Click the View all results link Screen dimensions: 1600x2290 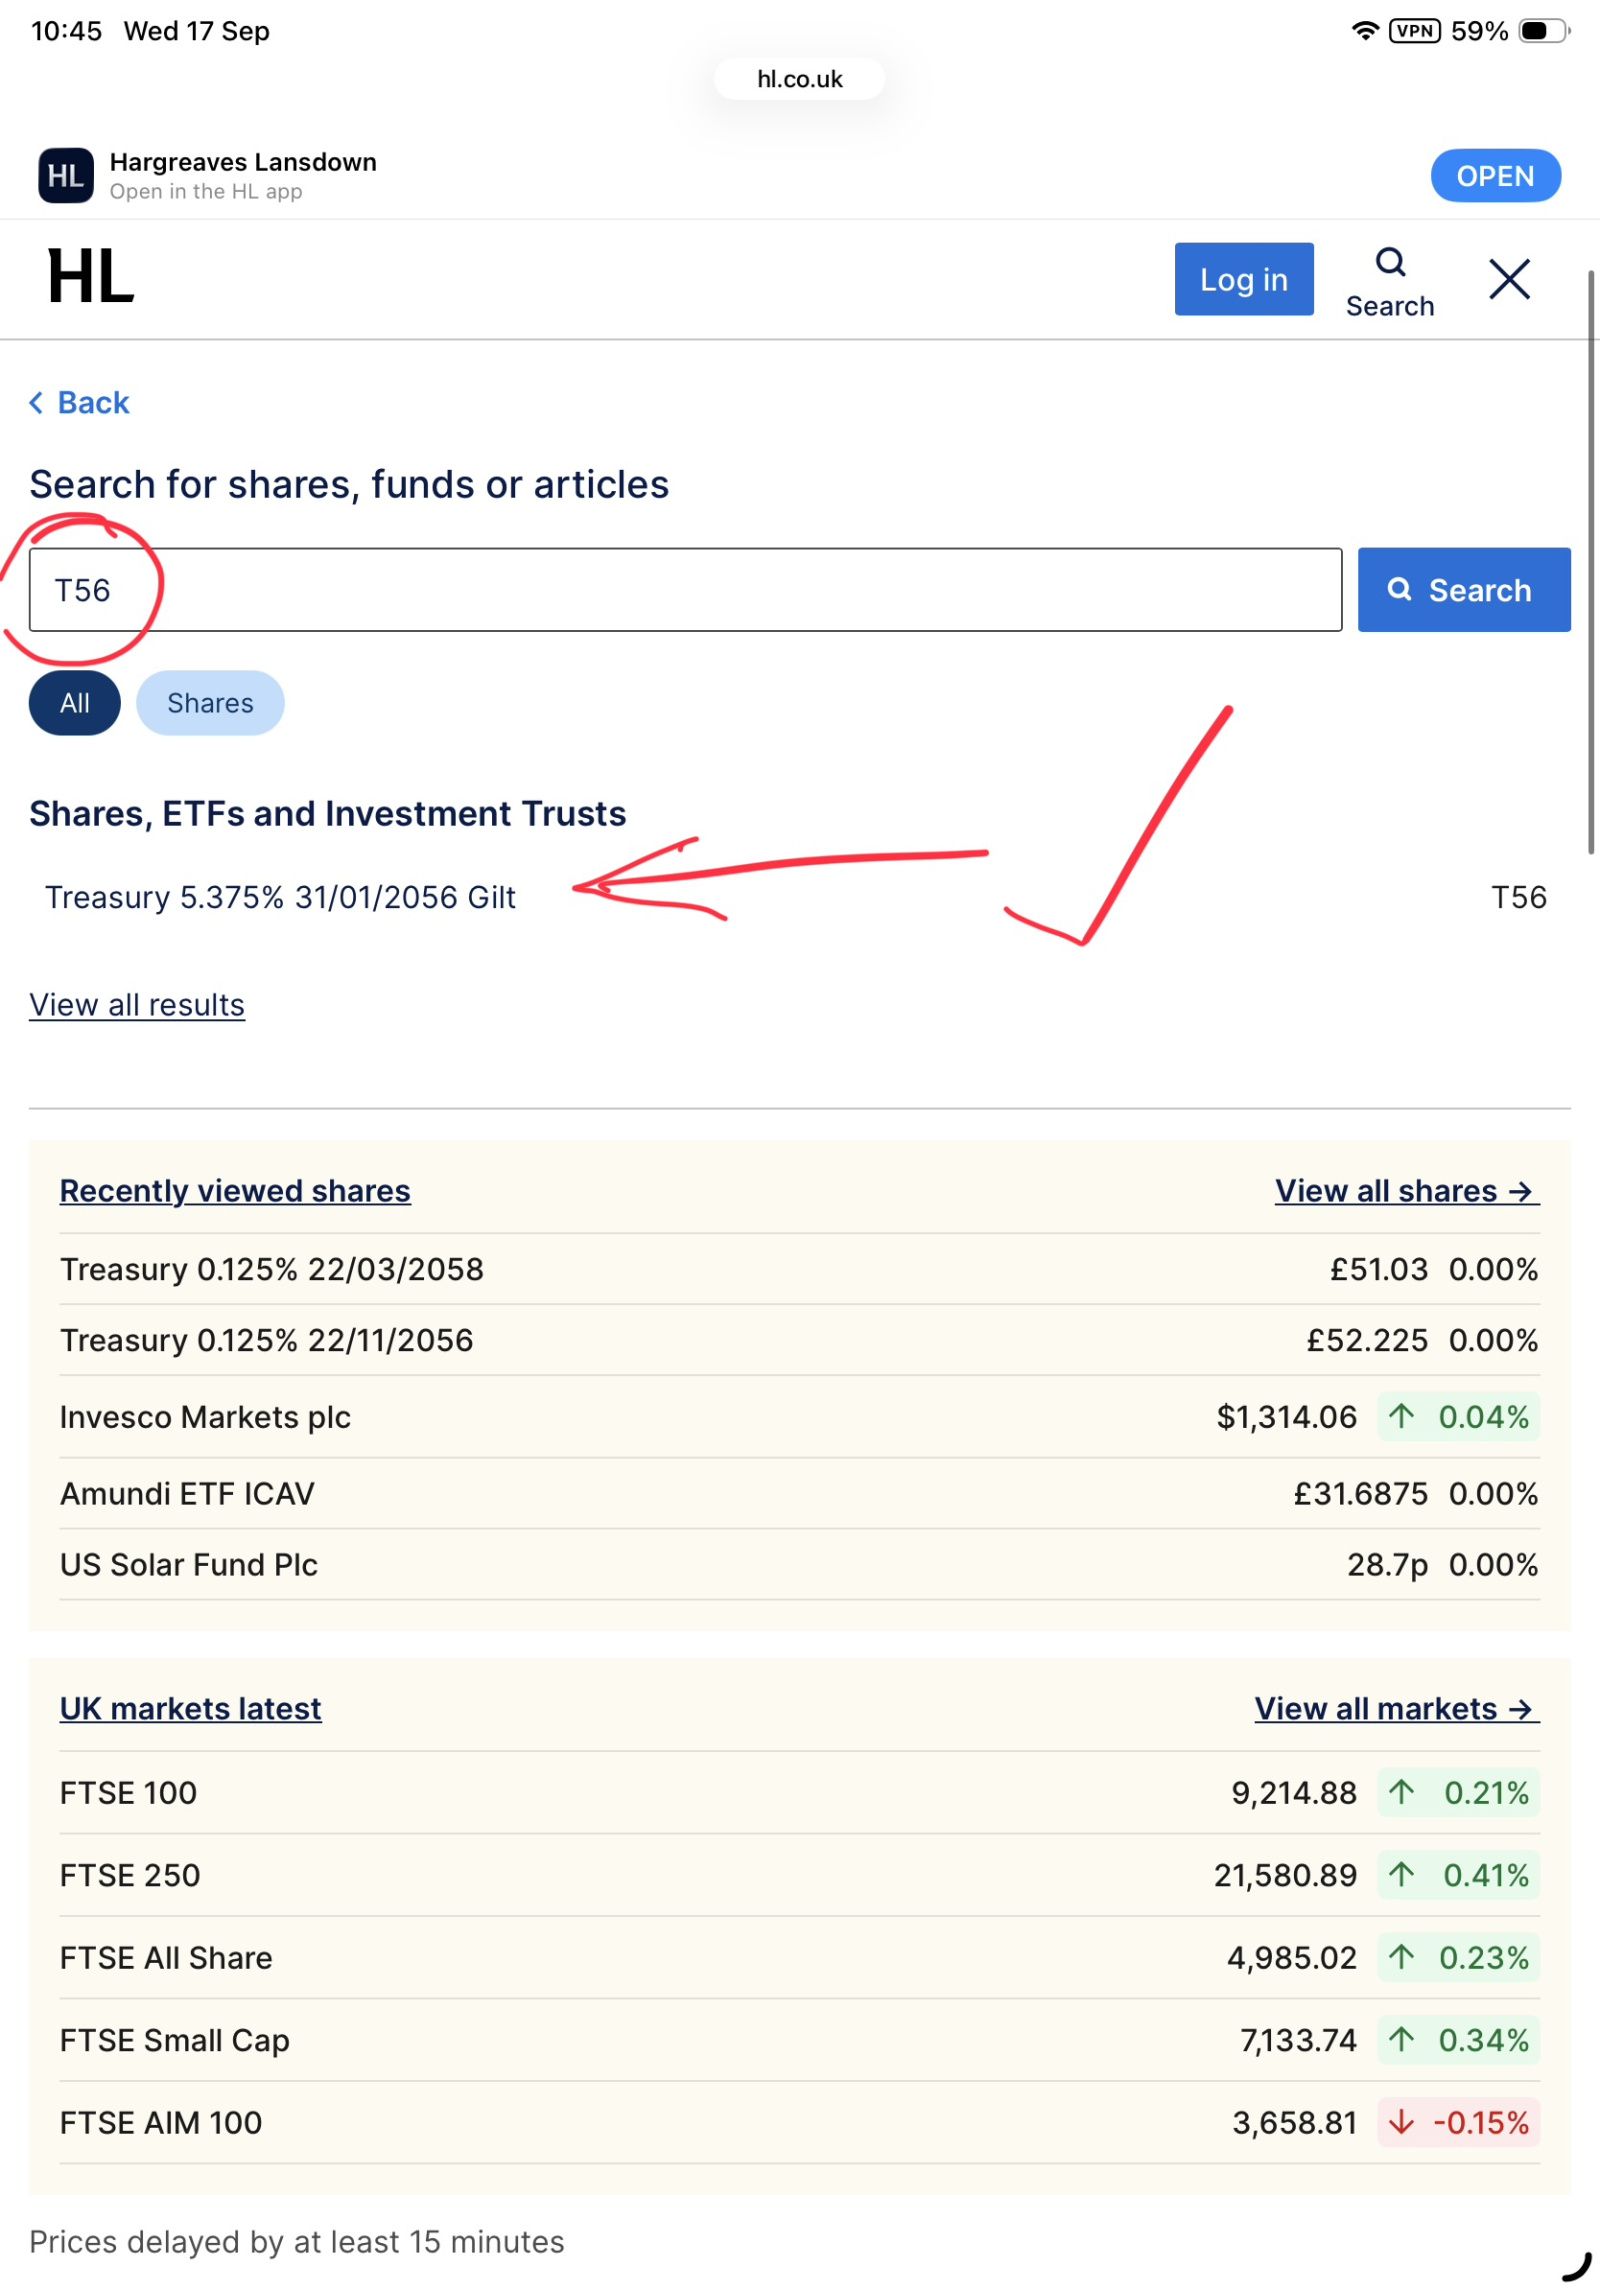click(137, 1004)
